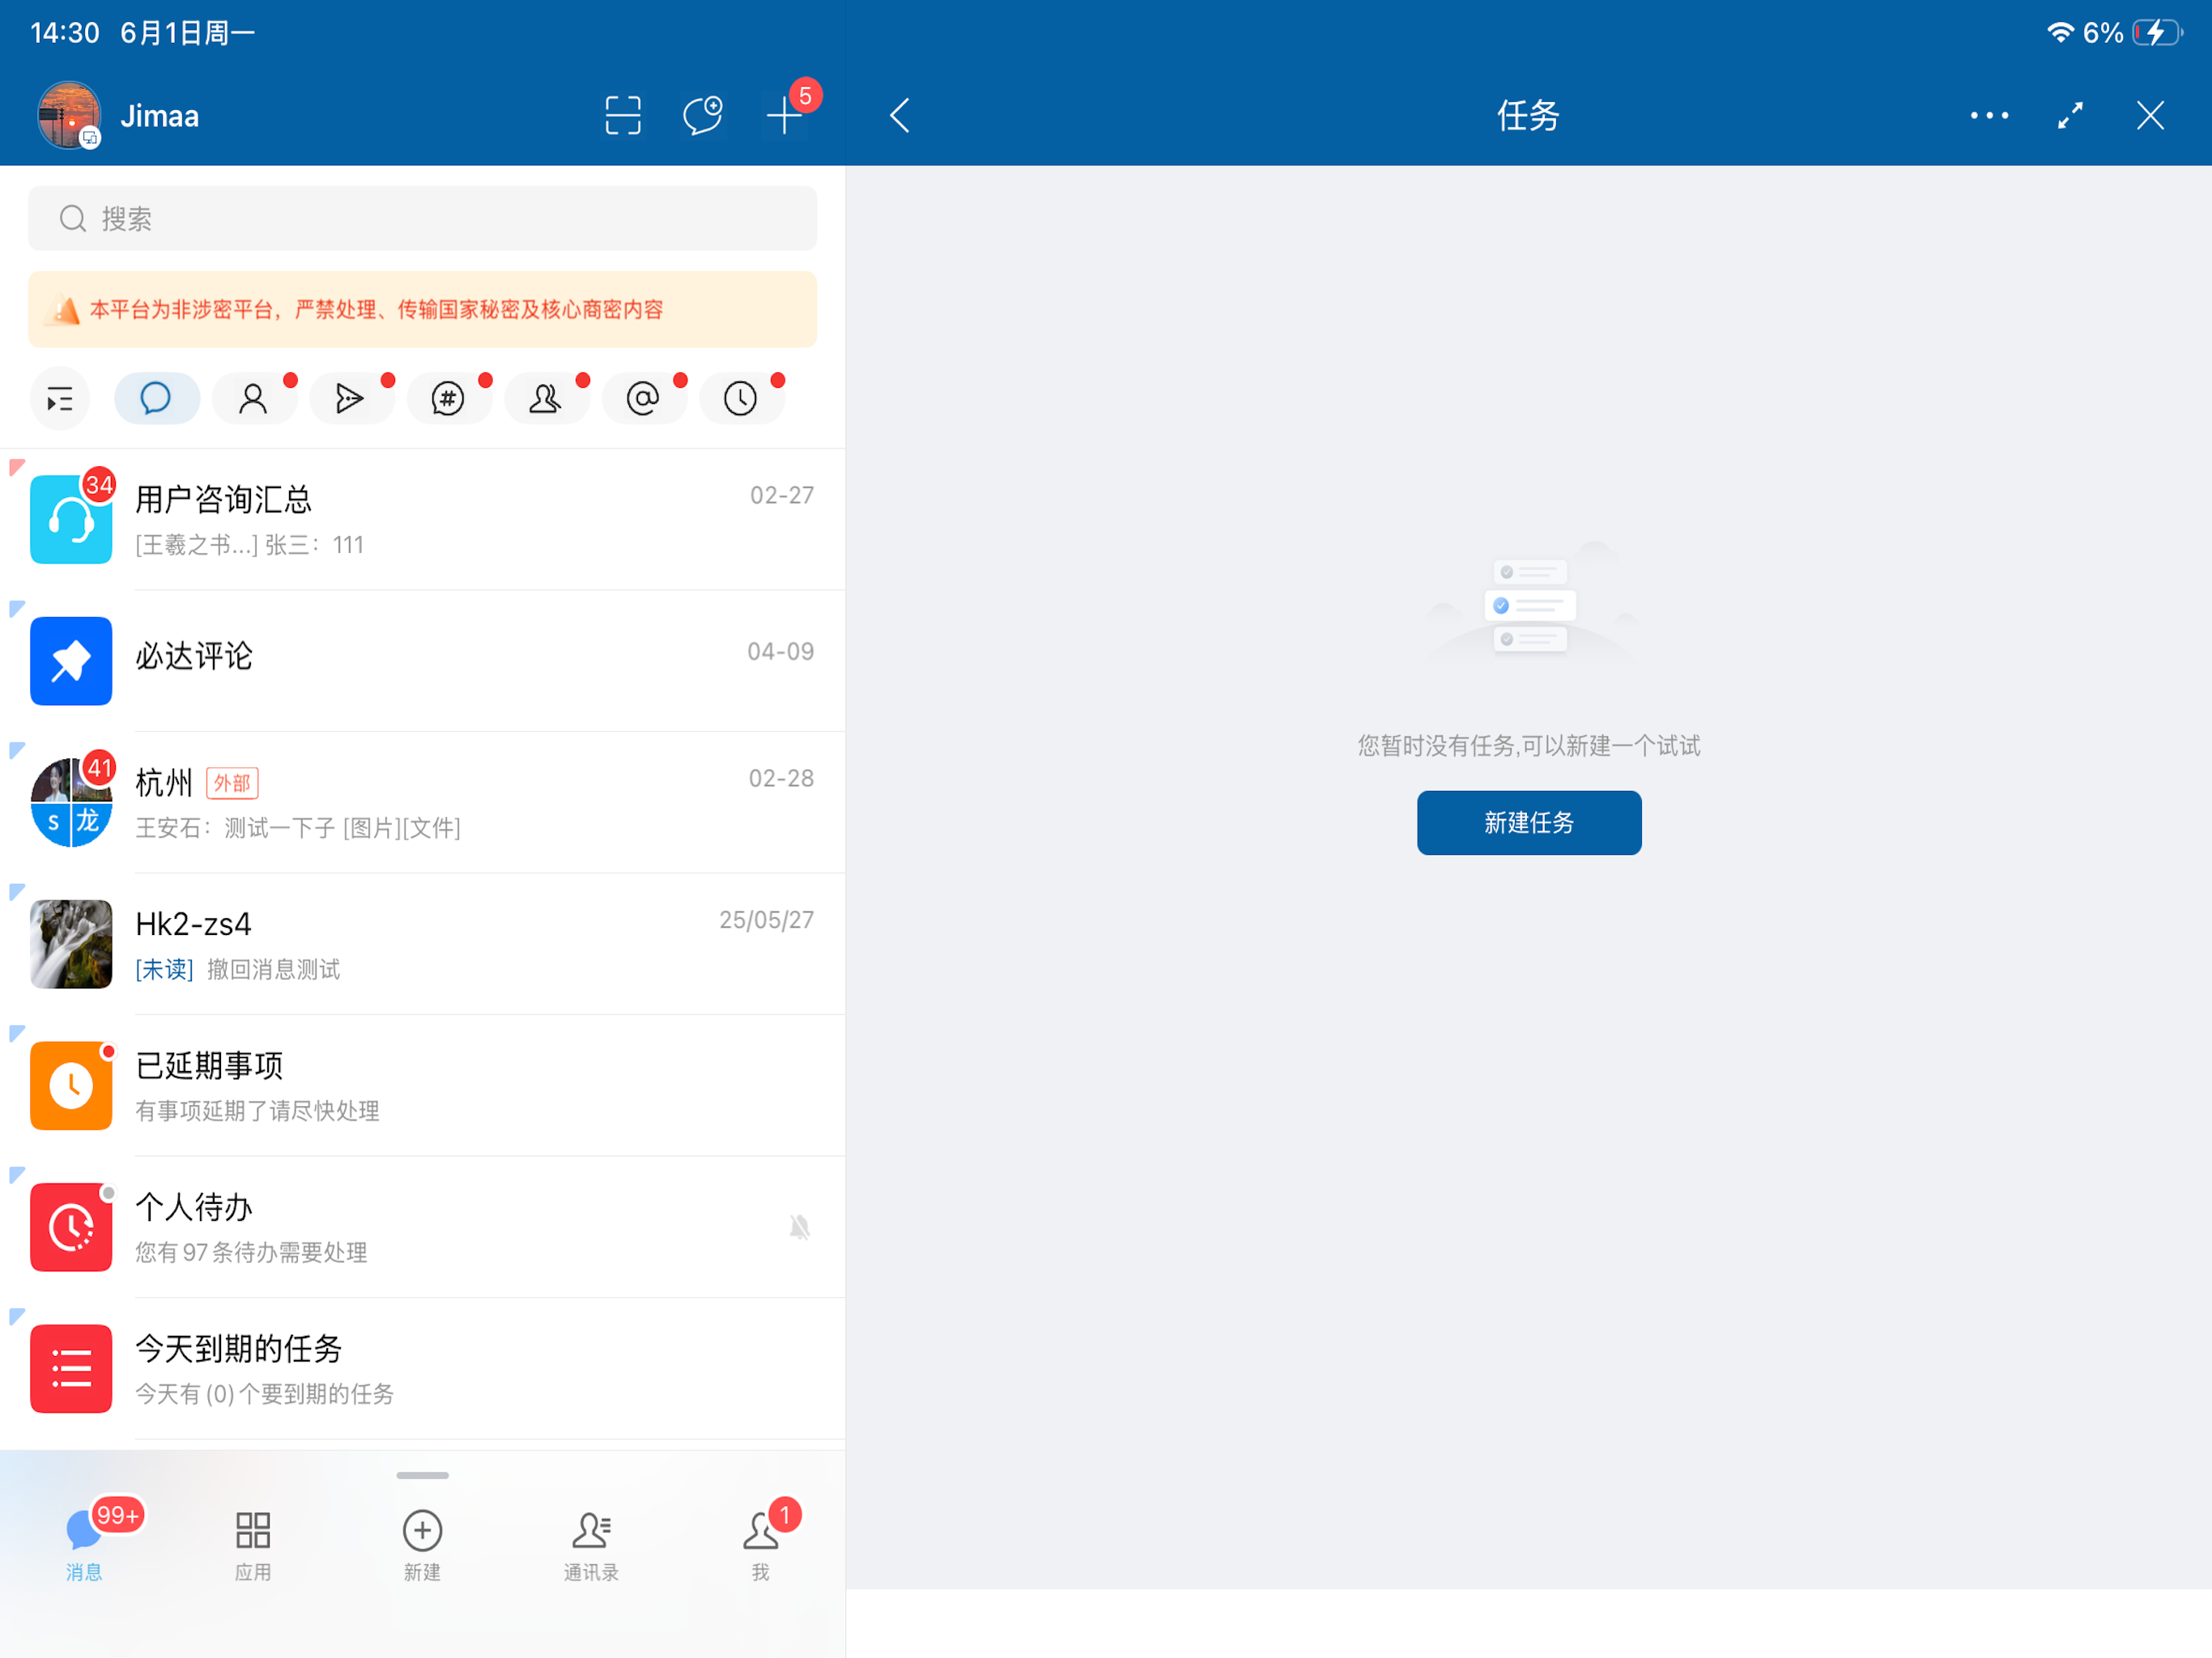2212x1658 pixels.
Task: Switch to the 应用 bottom tab
Action: tap(253, 1545)
